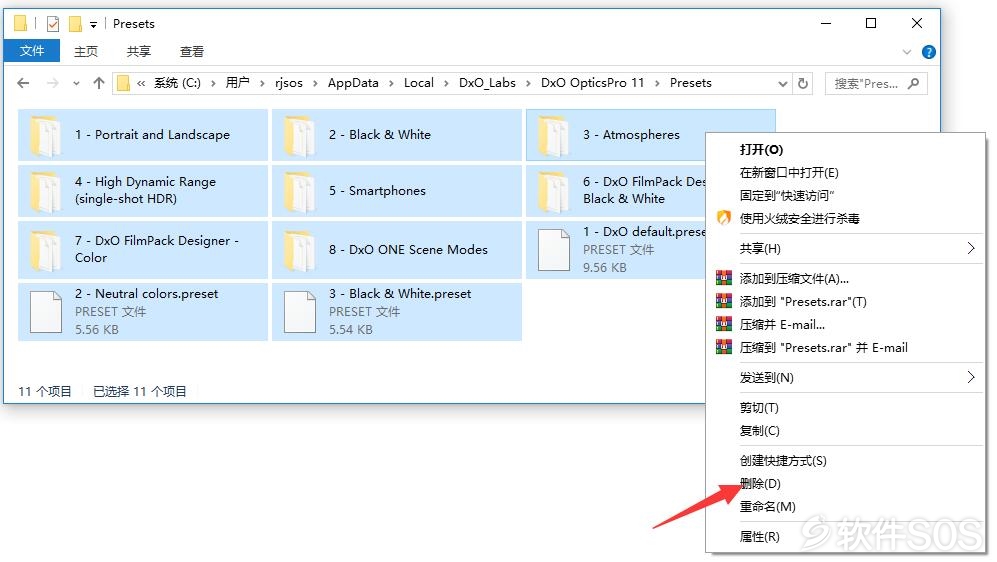997x562 pixels.
Task: Go up one folder level arrow
Action: [99, 83]
